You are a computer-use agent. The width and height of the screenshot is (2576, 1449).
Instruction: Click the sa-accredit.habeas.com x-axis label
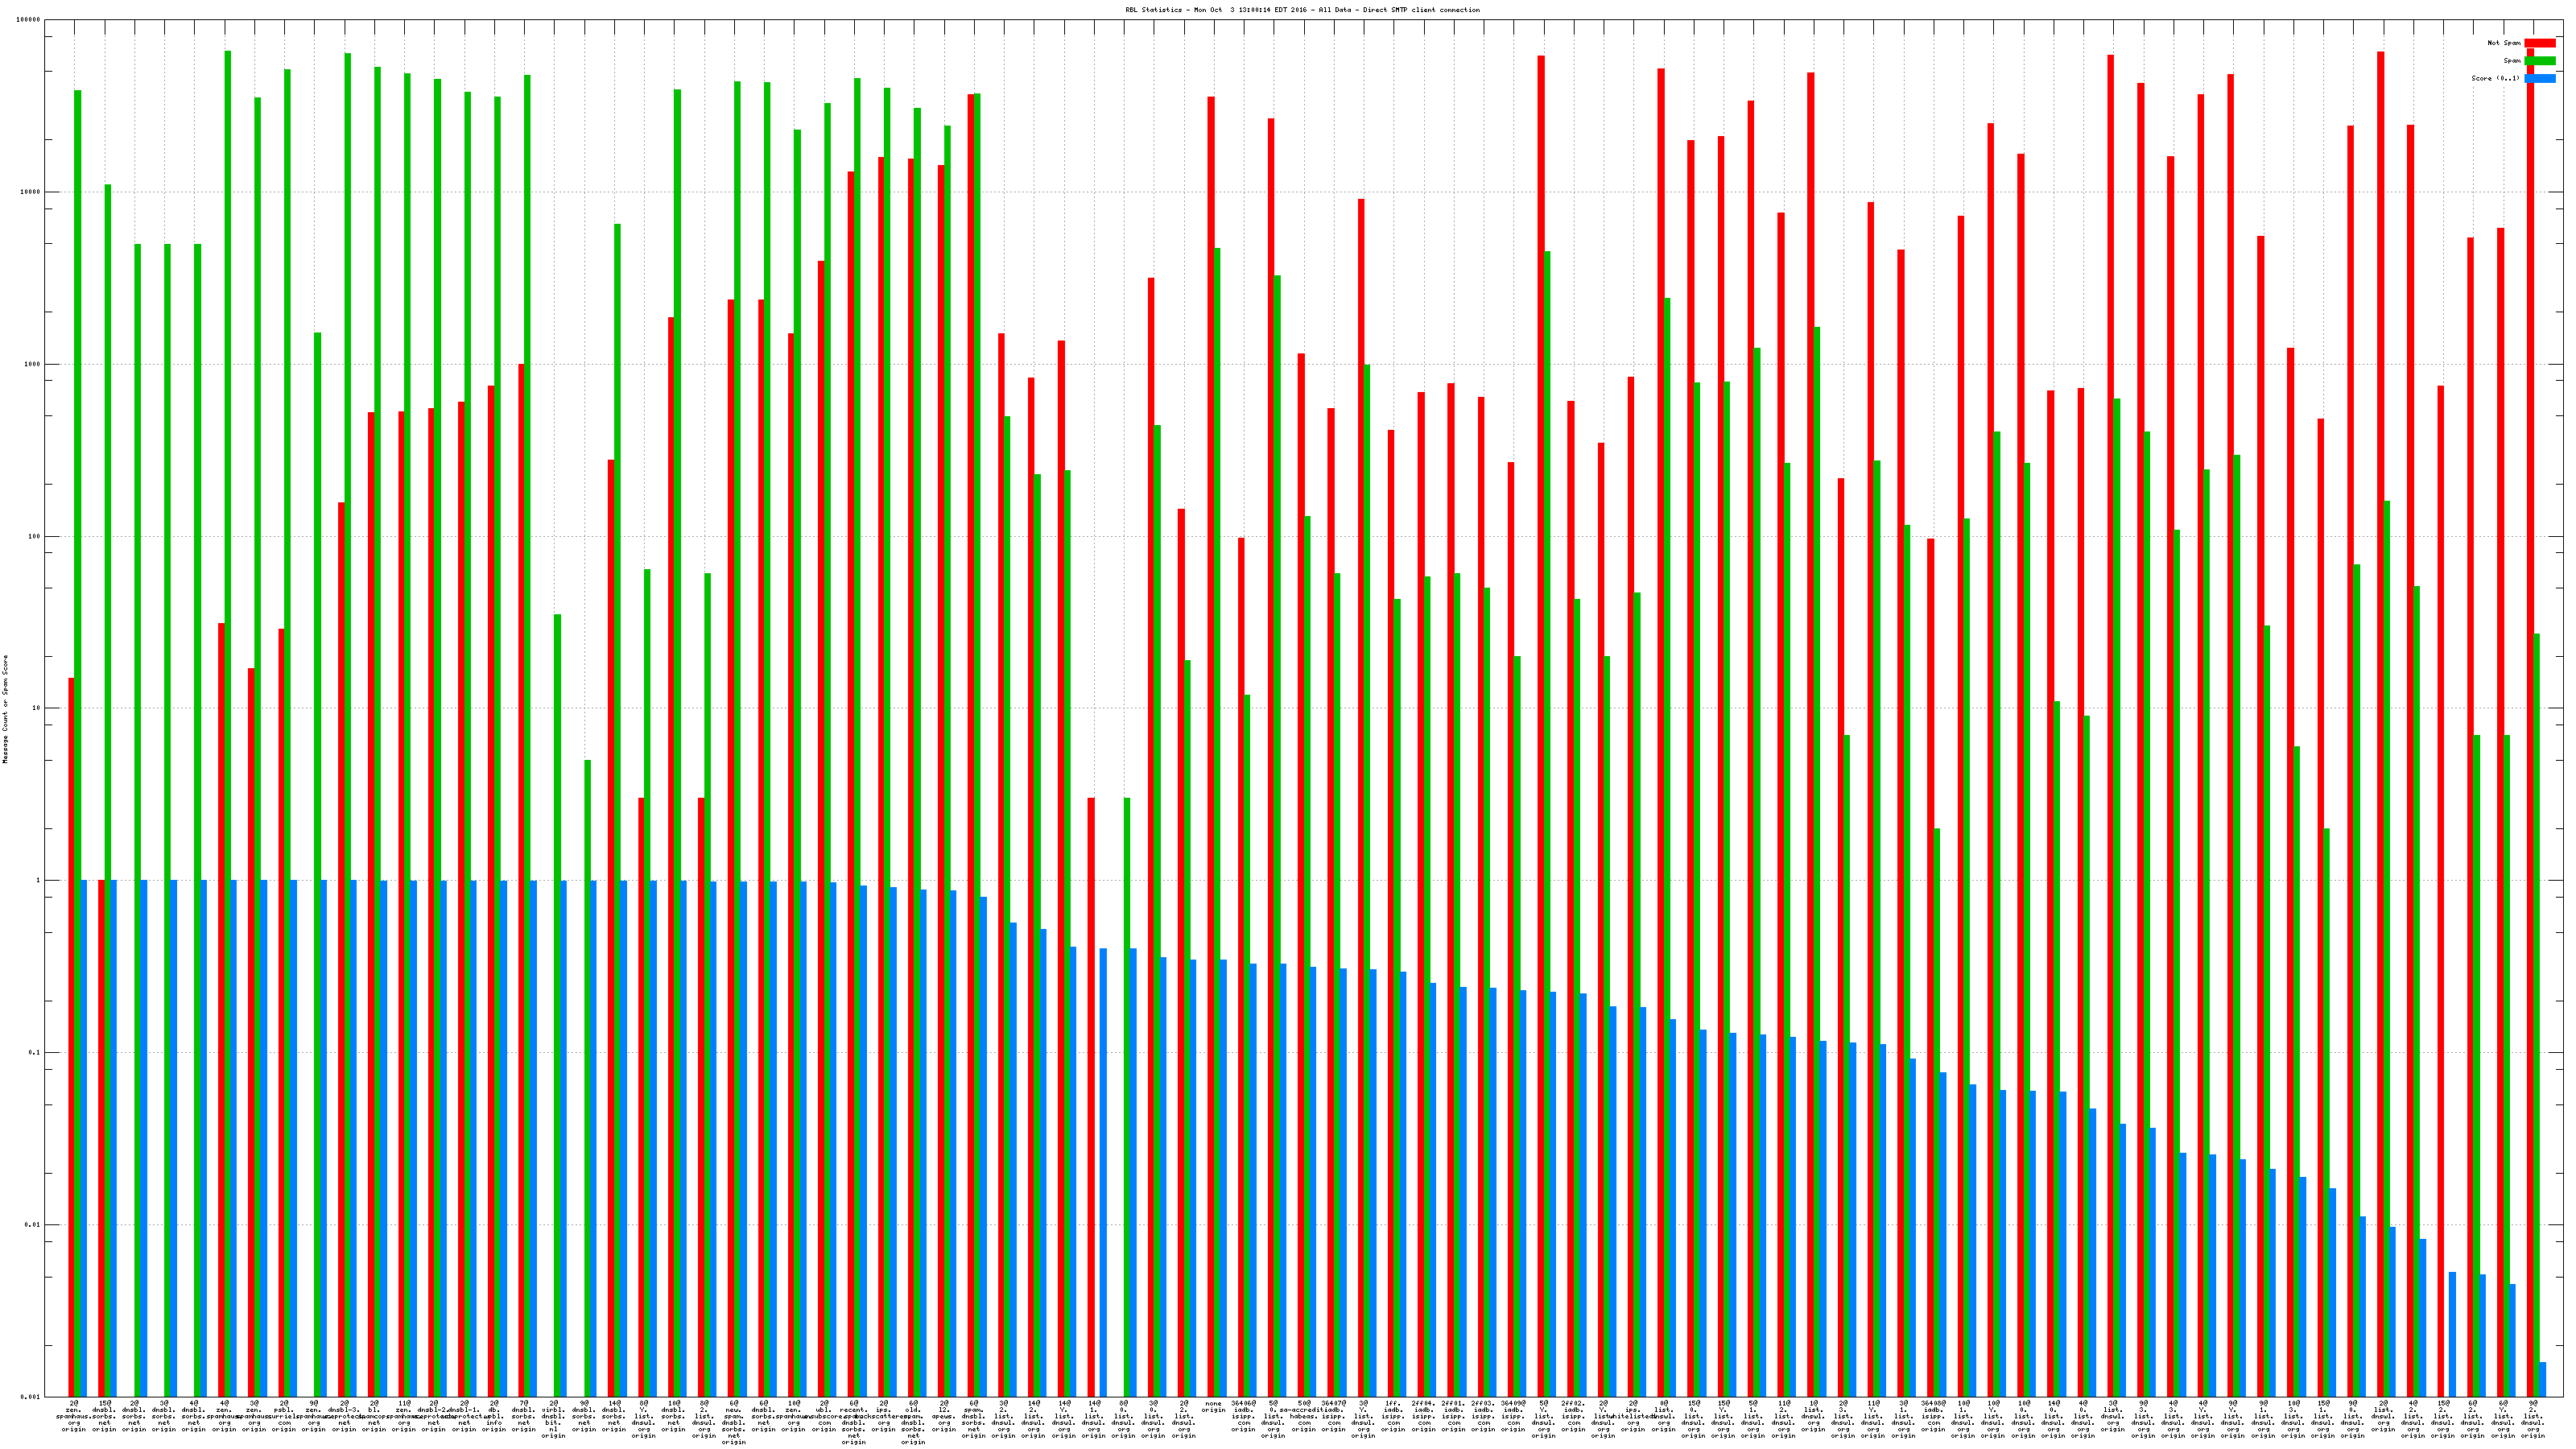1303,1416
